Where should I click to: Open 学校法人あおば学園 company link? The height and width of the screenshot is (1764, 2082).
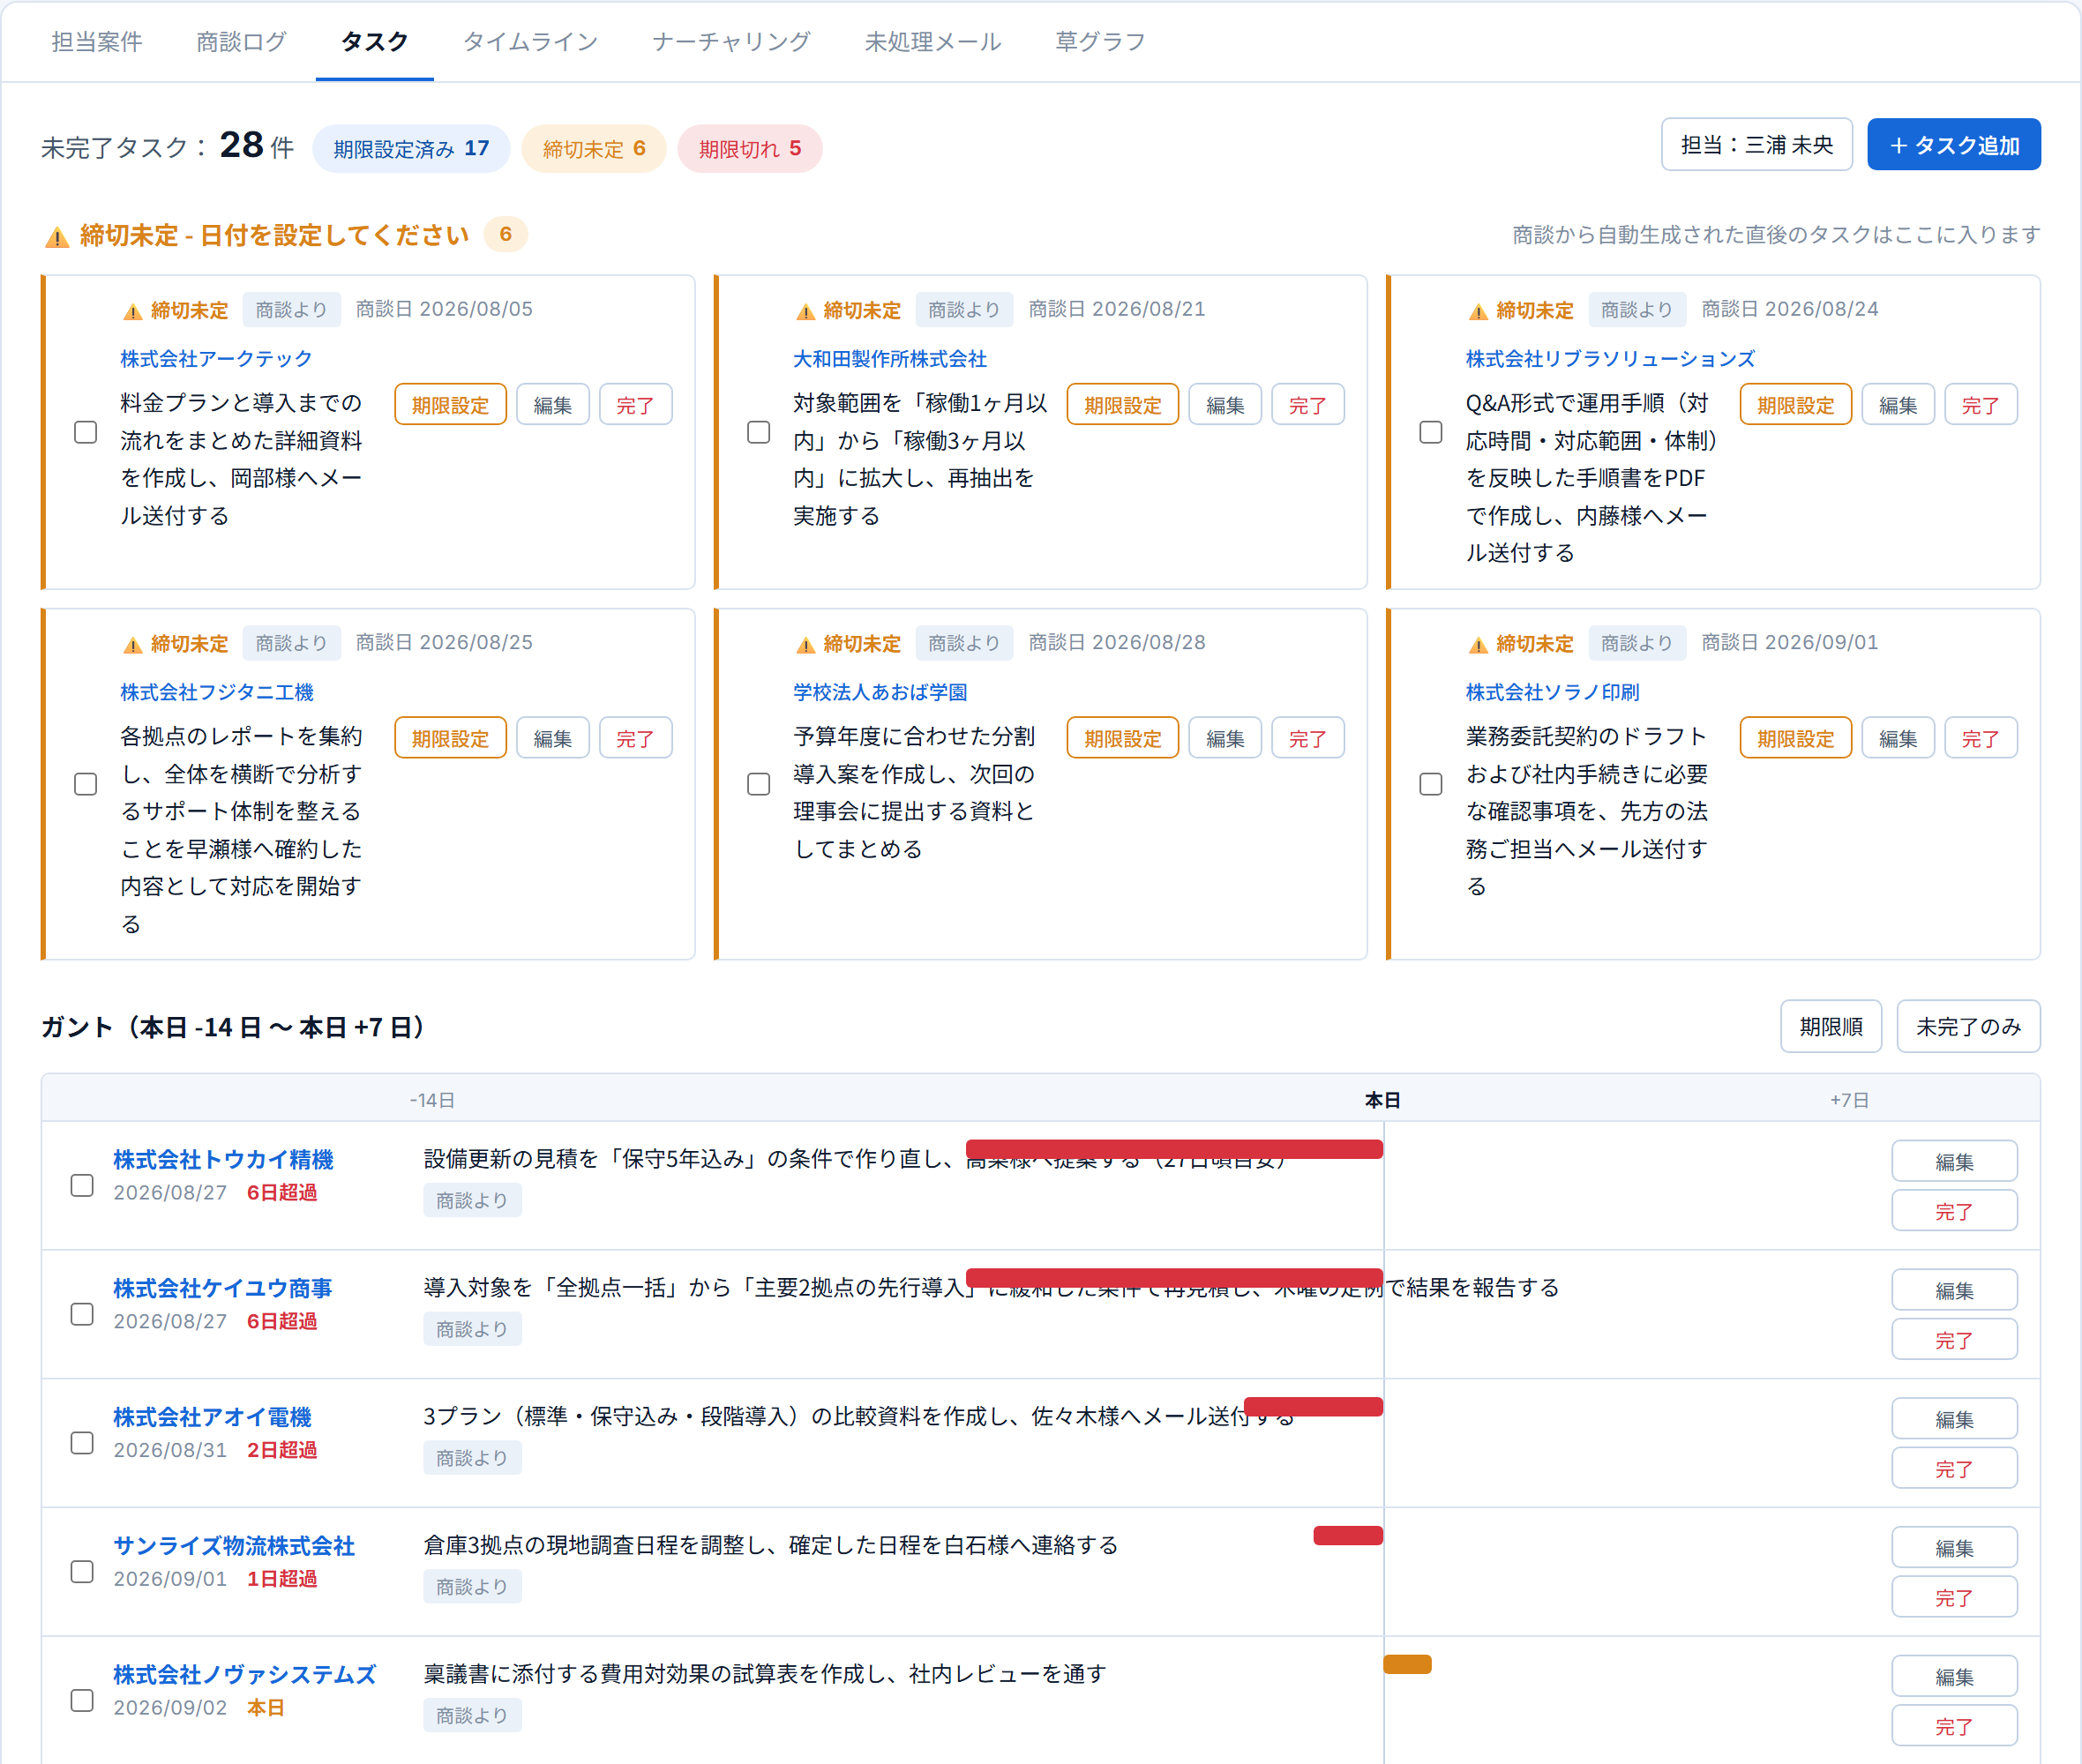pos(880,692)
